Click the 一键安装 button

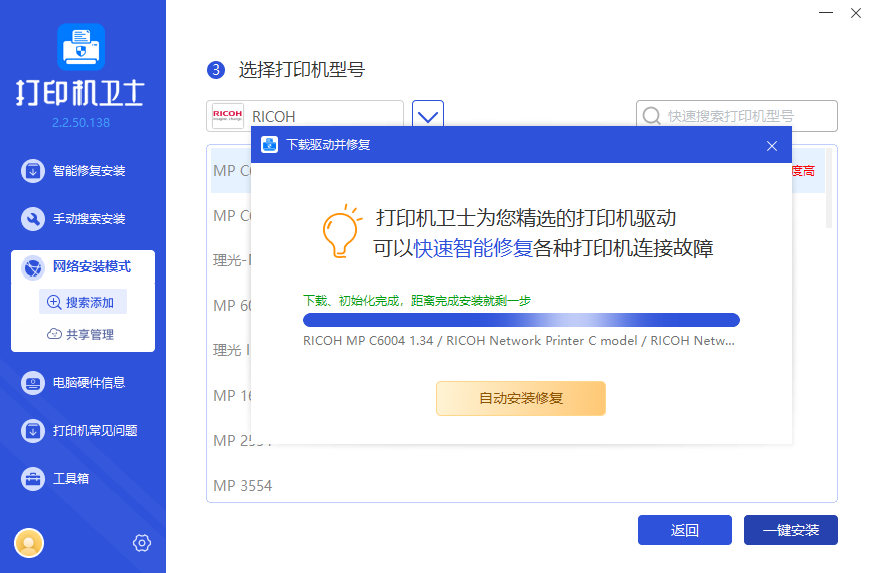tap(791, 530)
